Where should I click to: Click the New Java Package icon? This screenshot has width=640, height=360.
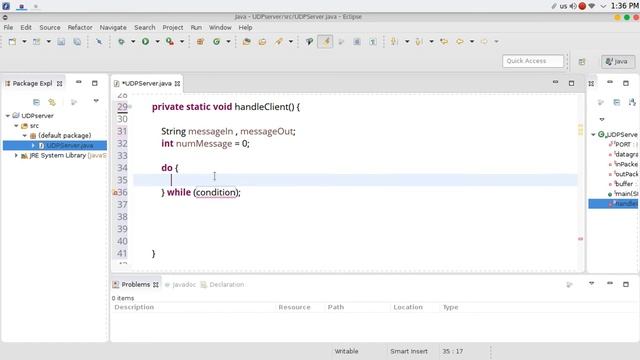[x=200, y=42]
